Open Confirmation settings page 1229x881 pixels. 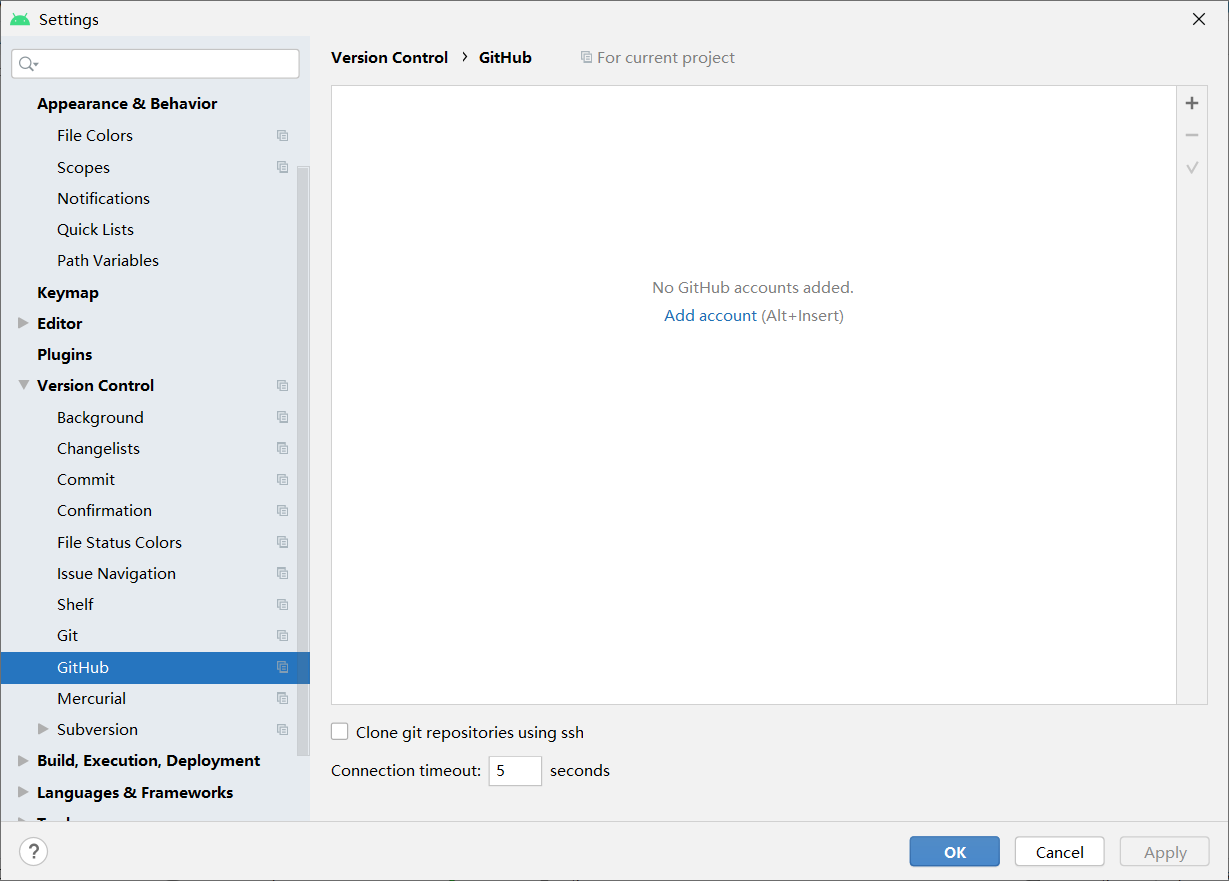(x=104, y=510)
